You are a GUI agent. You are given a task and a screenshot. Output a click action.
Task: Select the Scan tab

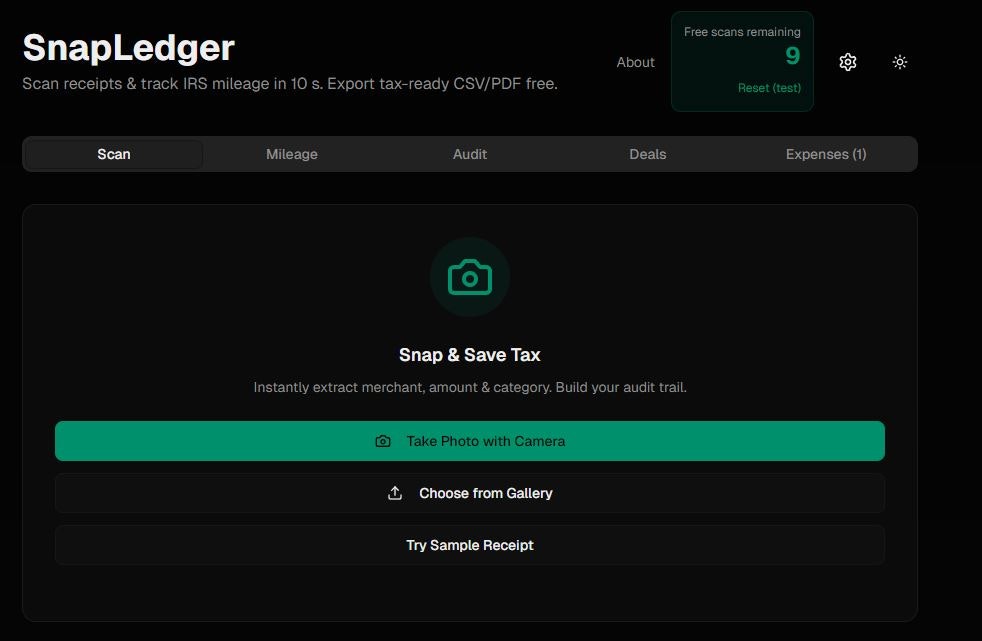pos(113,154)
